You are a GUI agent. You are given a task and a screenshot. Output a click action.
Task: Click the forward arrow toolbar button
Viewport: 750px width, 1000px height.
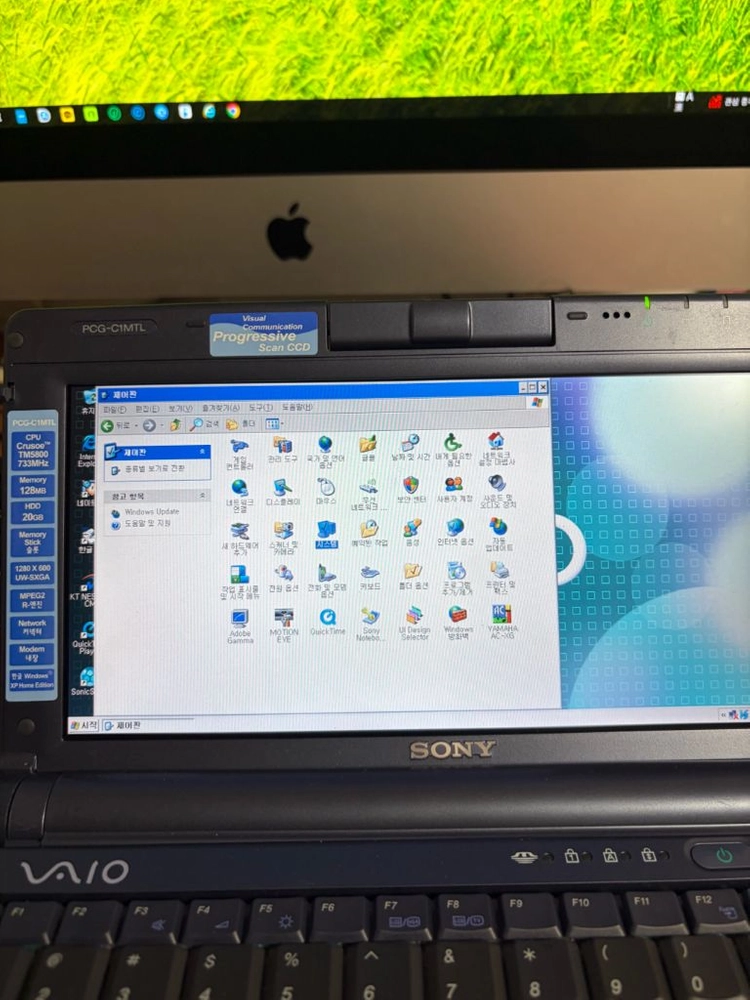(149, 425)
